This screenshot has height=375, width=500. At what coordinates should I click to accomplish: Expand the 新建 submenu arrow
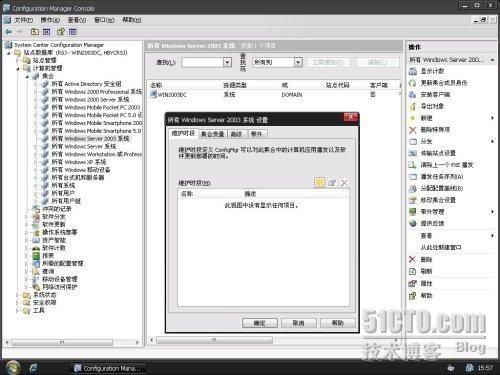coord(492,118)
